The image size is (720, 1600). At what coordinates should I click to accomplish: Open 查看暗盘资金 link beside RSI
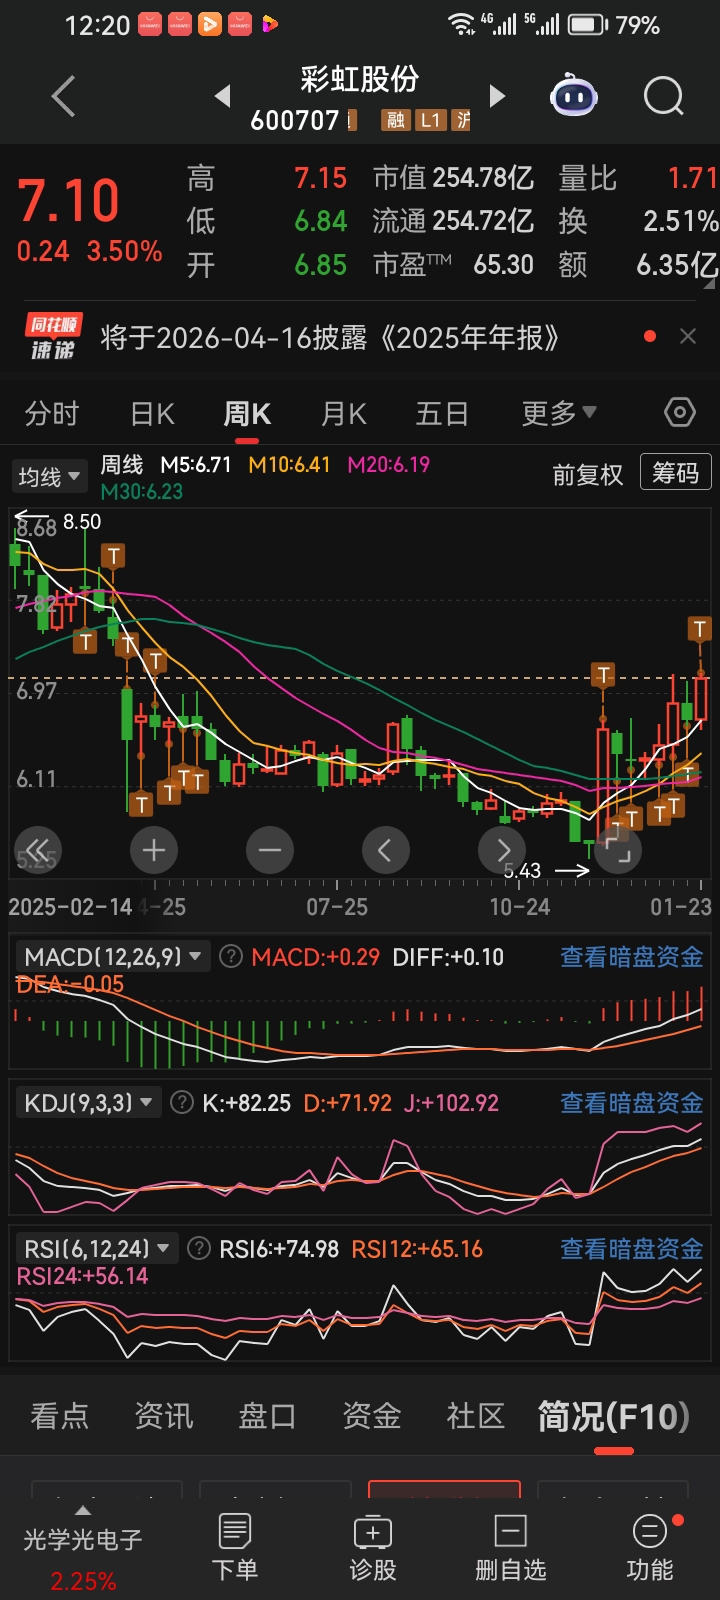click(x=631, y=1249)
